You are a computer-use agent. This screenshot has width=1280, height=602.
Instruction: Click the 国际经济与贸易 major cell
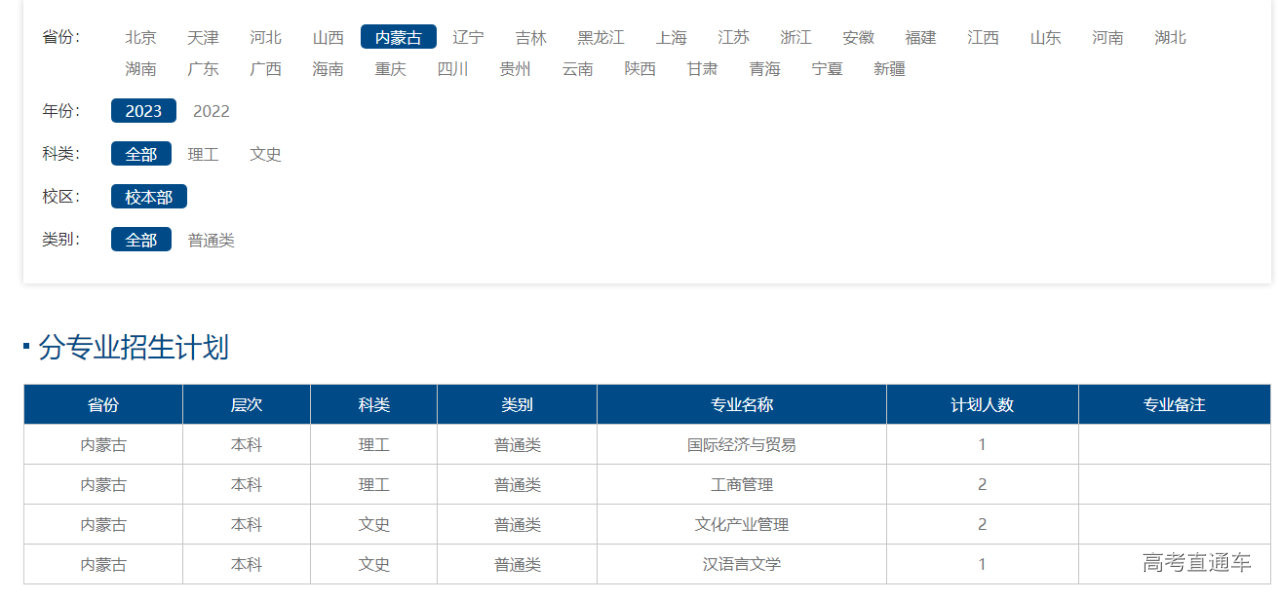(x=741, y=445)
